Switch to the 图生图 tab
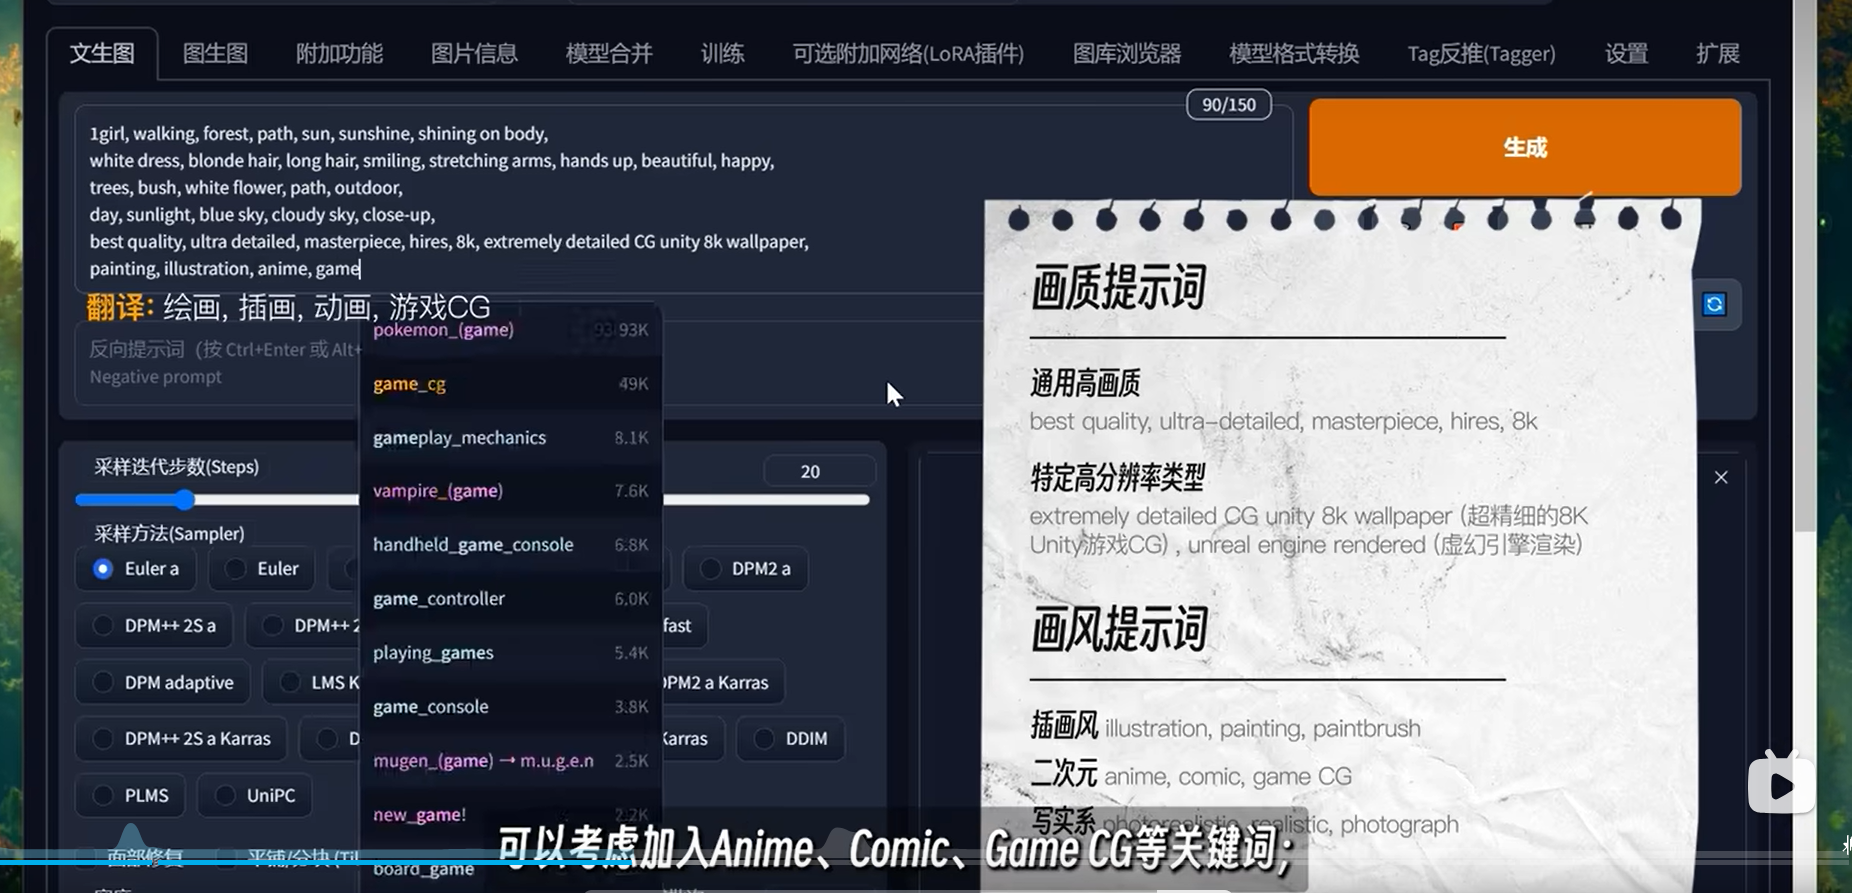 pos(215,54)
